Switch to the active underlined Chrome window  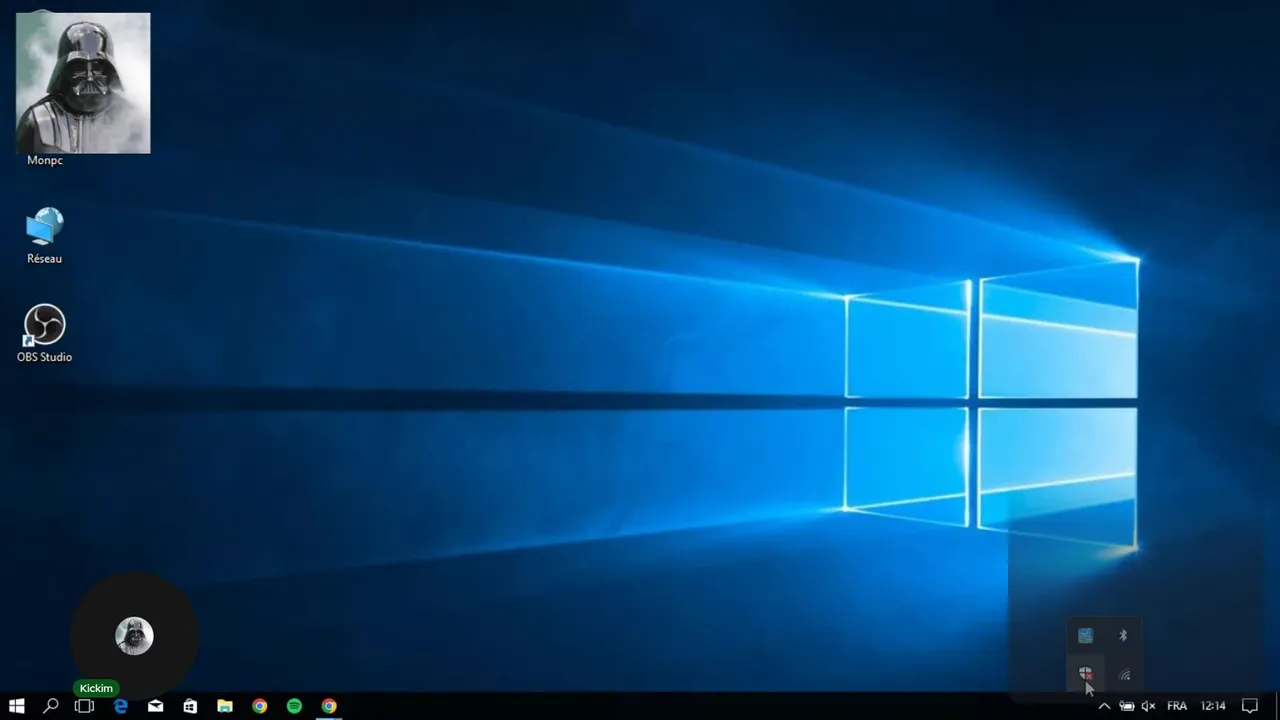pyautogui.click(x=329, y=706)
